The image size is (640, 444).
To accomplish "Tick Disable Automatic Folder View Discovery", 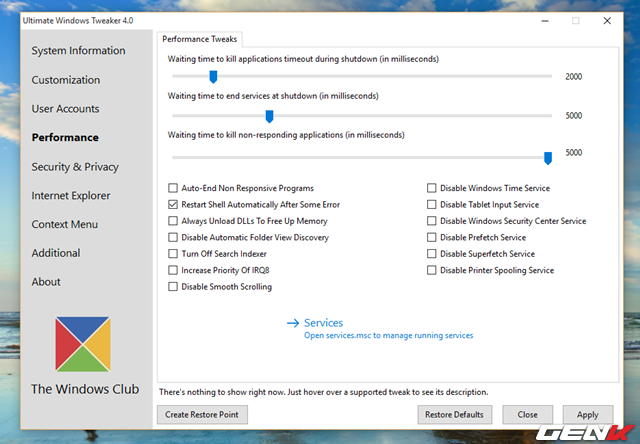I will 173,237.
